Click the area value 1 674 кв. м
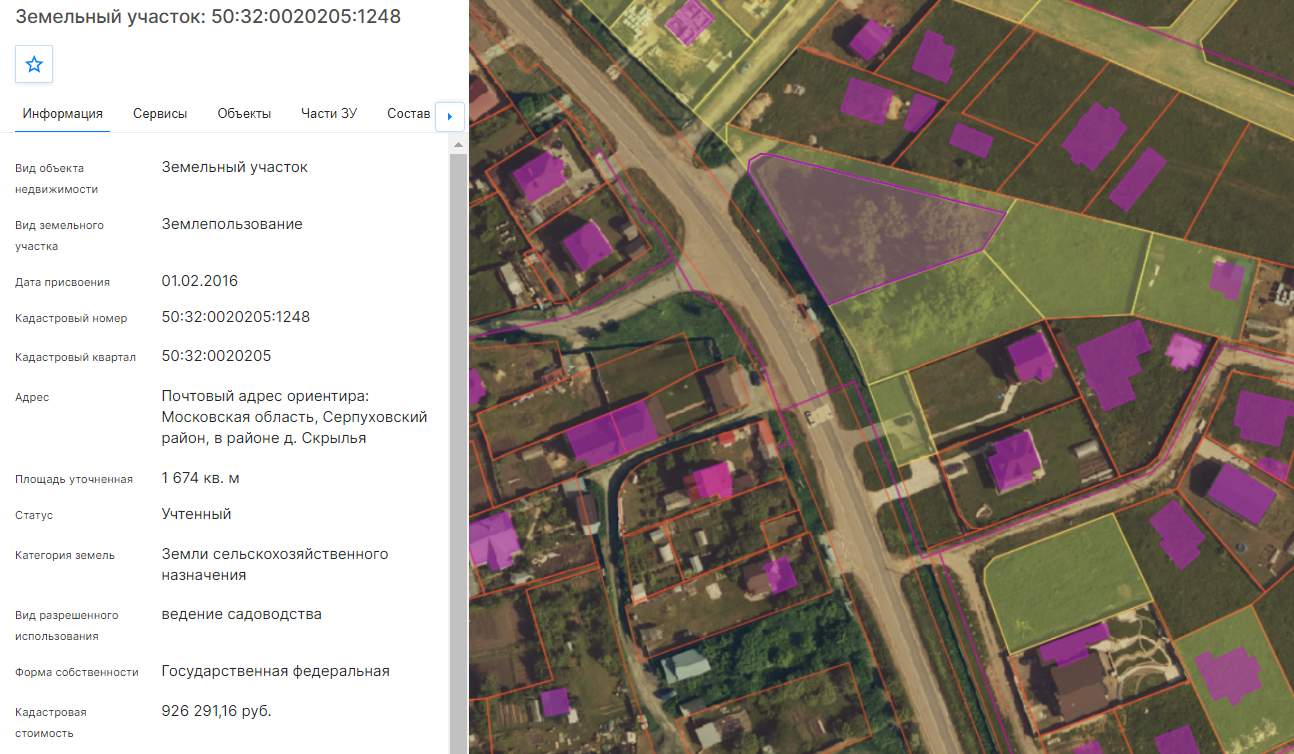 click(x=201, y=478)
